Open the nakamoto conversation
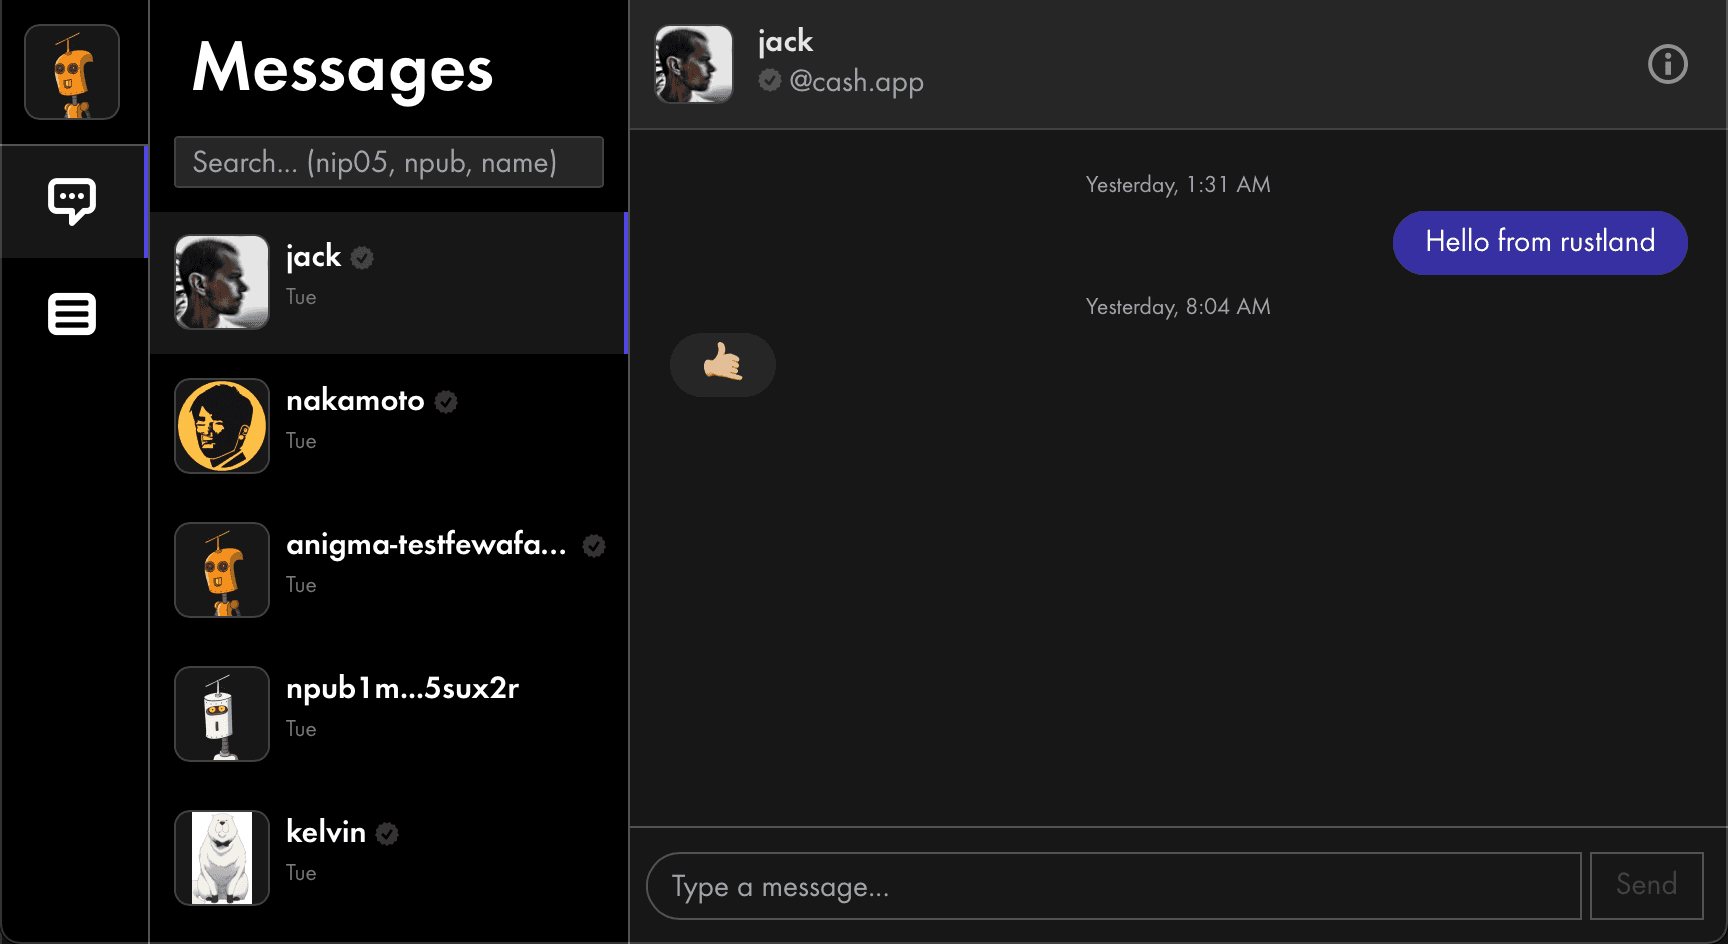 click(389, 426)
